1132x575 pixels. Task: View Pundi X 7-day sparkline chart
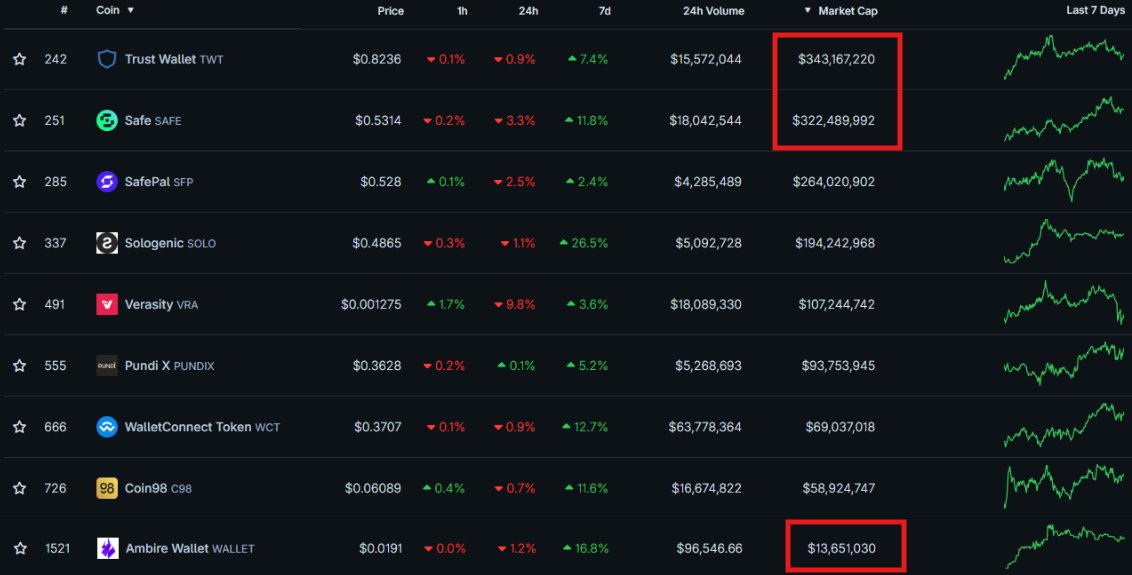(1063, 363)
